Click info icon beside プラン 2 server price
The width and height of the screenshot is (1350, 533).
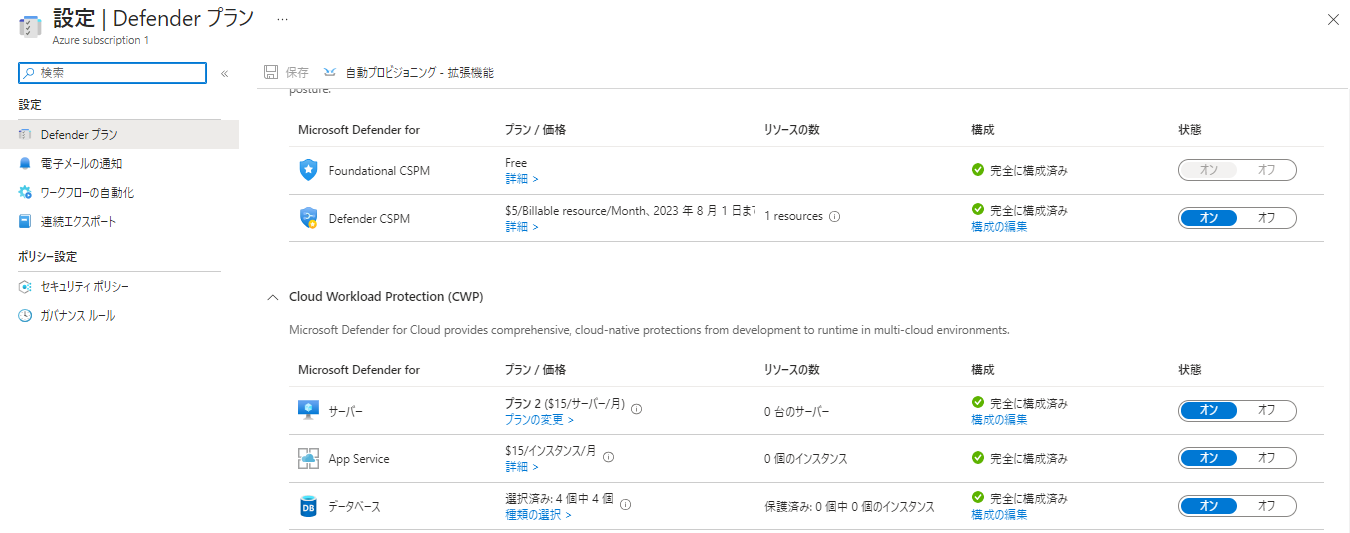pyautogui.click(x=636, y=408)
